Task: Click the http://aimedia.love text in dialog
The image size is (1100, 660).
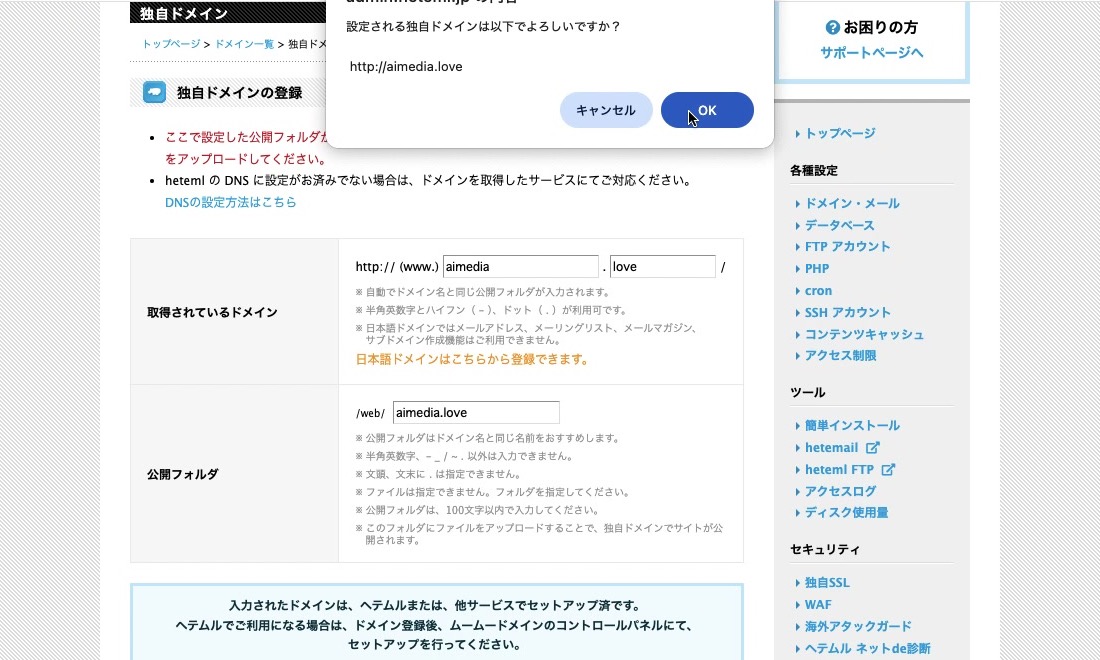Action: point(406,67)
